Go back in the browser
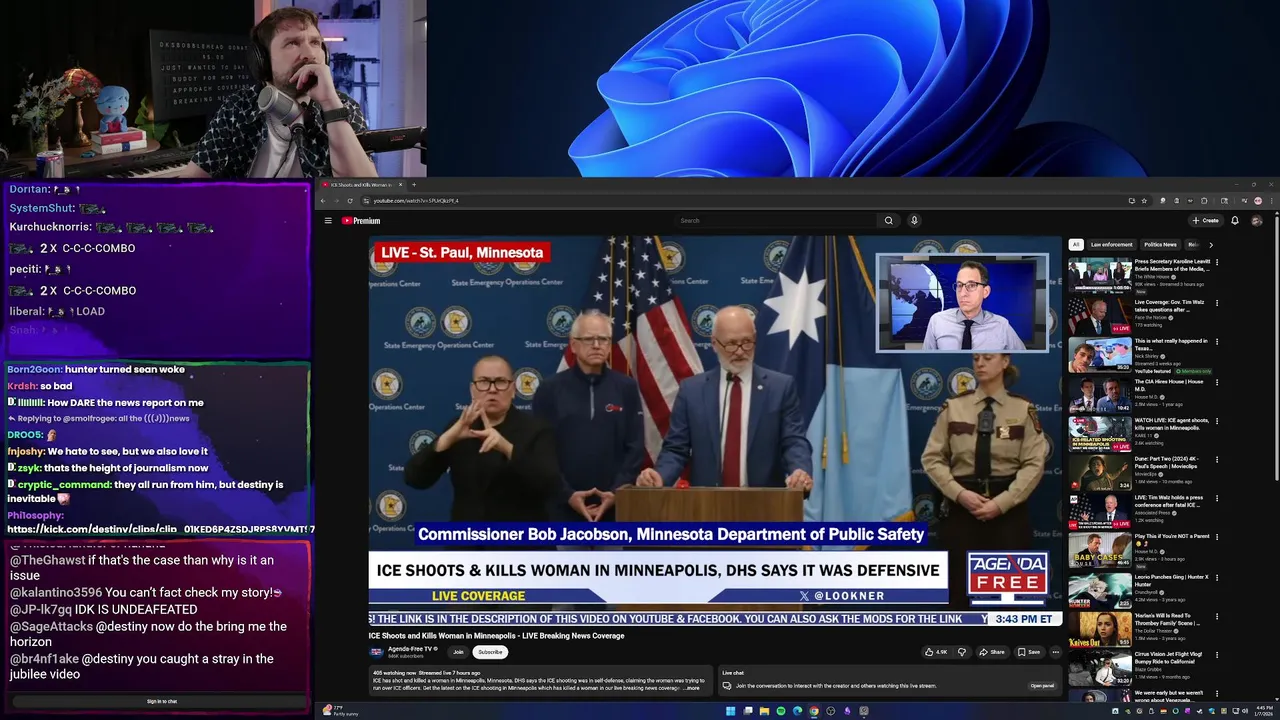The height and width of the screenshot is (720, 1280). click(x=324, y=201)
